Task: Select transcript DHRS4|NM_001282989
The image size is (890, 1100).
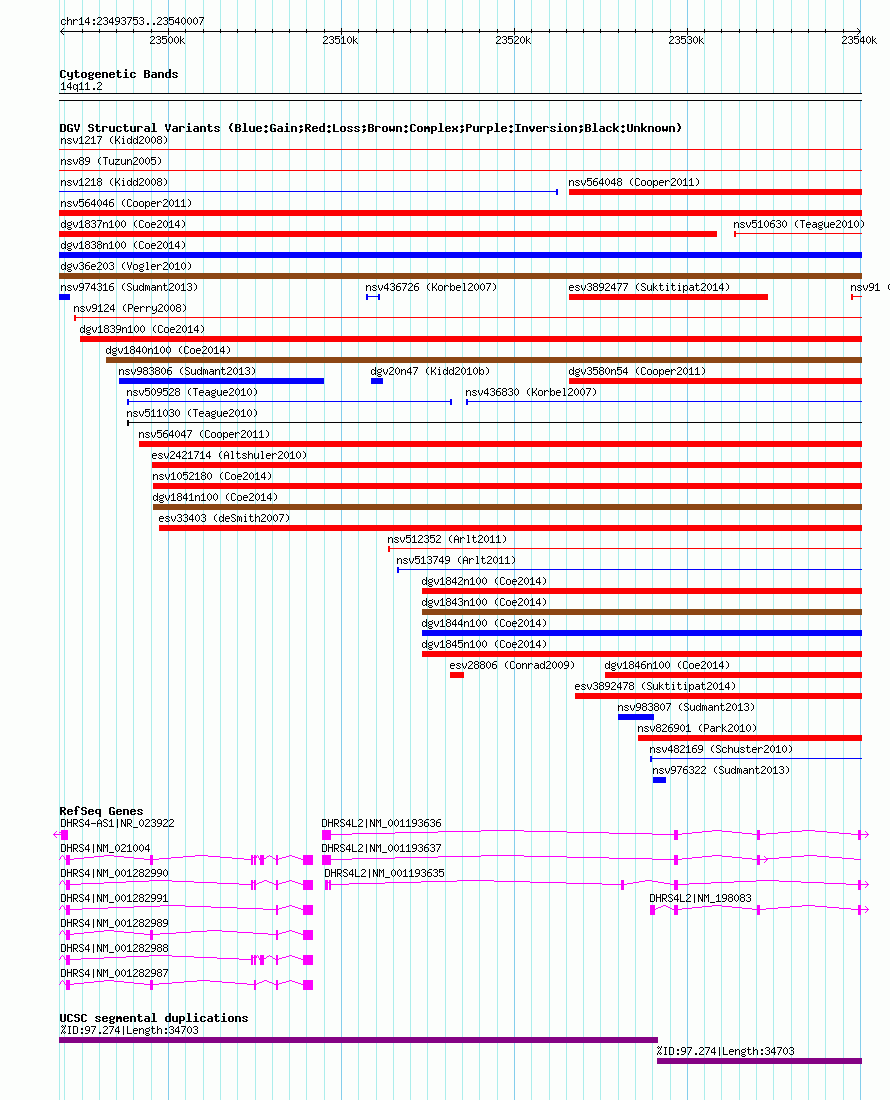Action: point(114,924)
